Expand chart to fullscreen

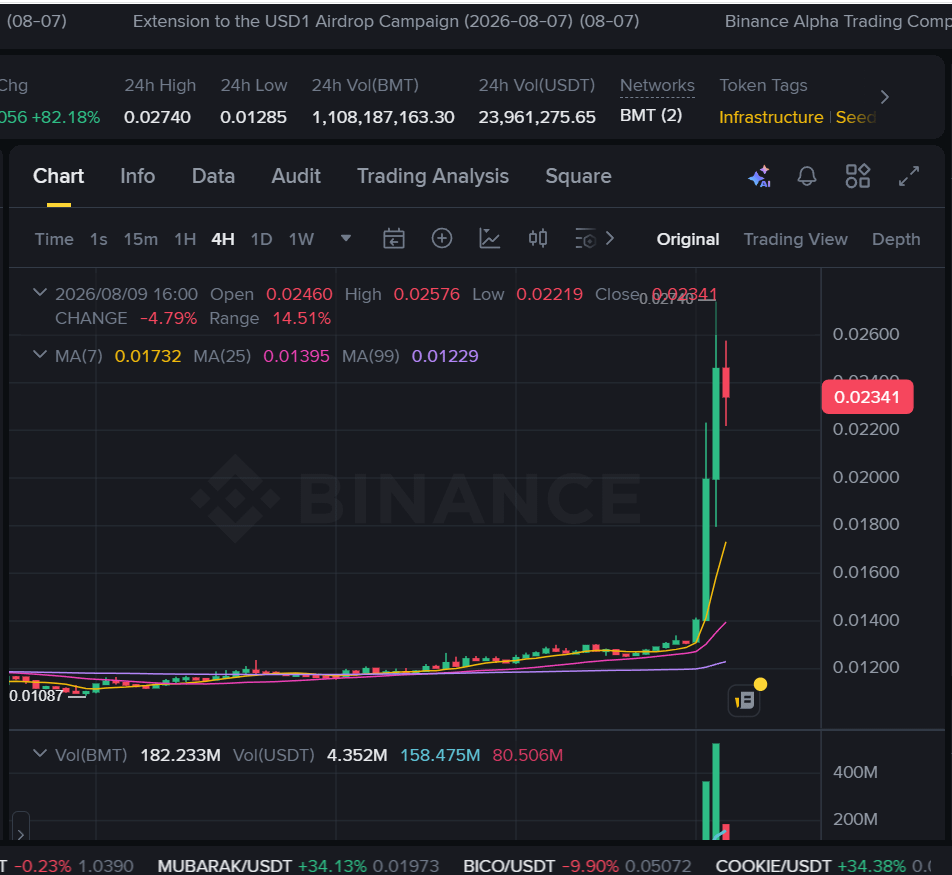click(909, 176)
